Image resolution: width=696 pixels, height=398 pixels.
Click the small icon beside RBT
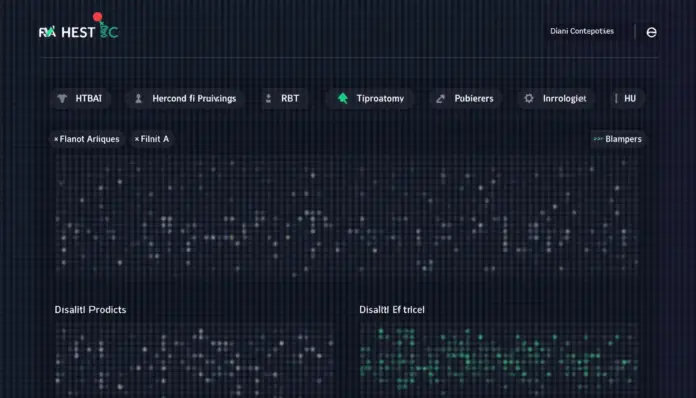click(268, 99)
